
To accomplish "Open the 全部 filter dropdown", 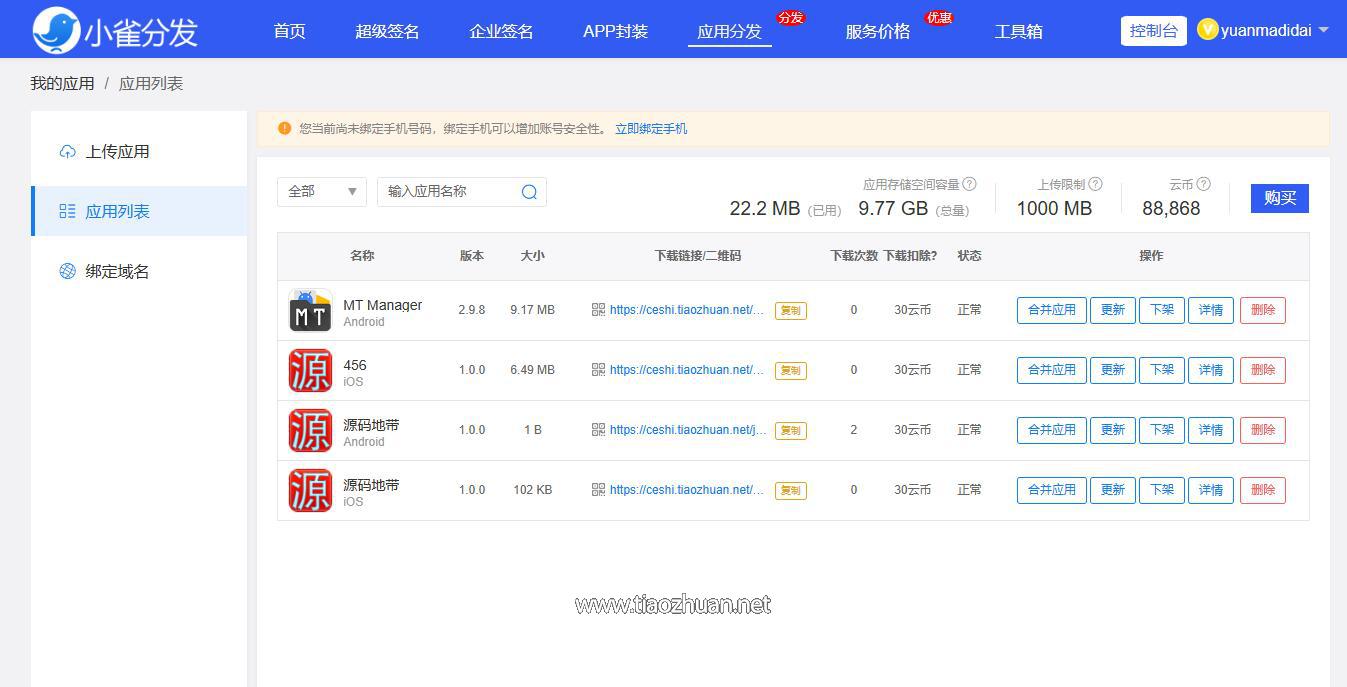I will click(321, 192).
